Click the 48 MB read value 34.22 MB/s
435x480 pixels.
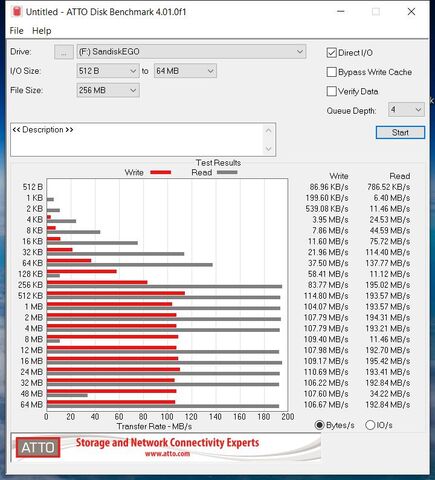pos(390,394)
